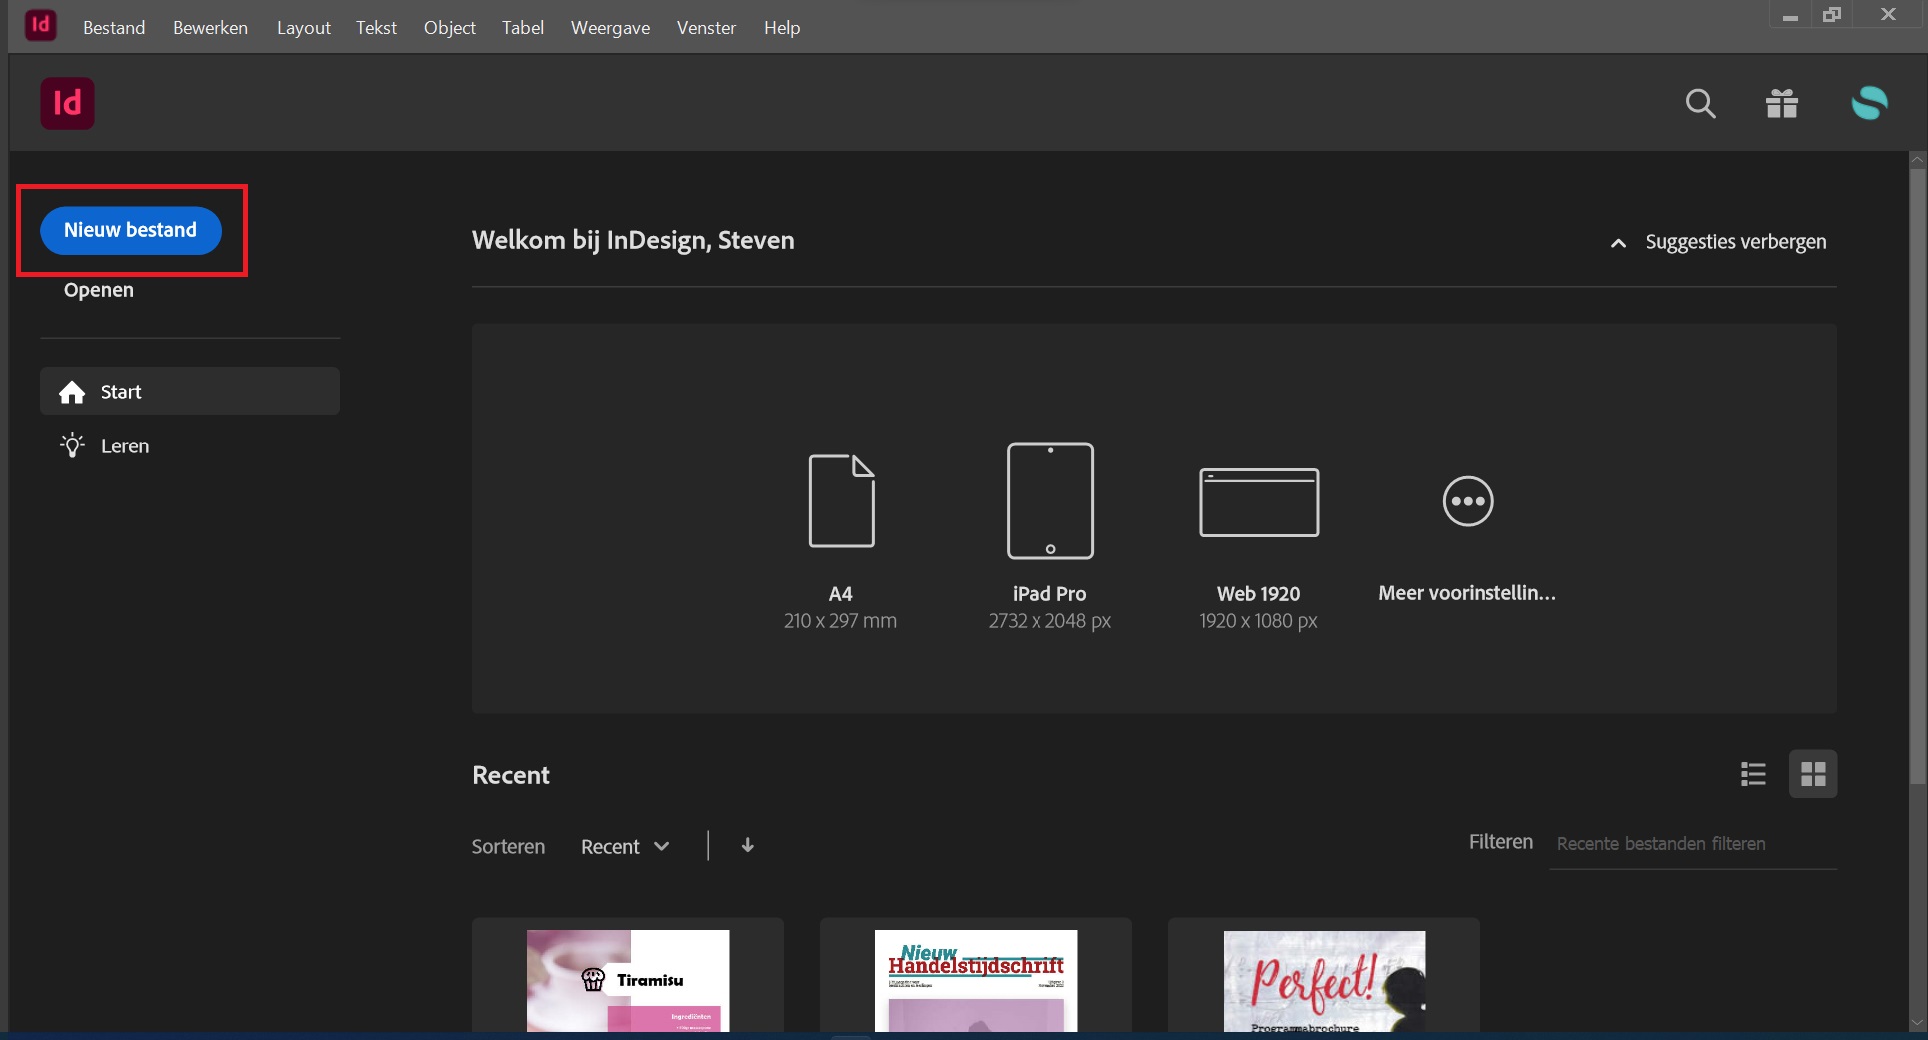The width and height of the screenshot is (1928, 1040).
Task: Open the Tabel menu
Action: coord(522,27)
